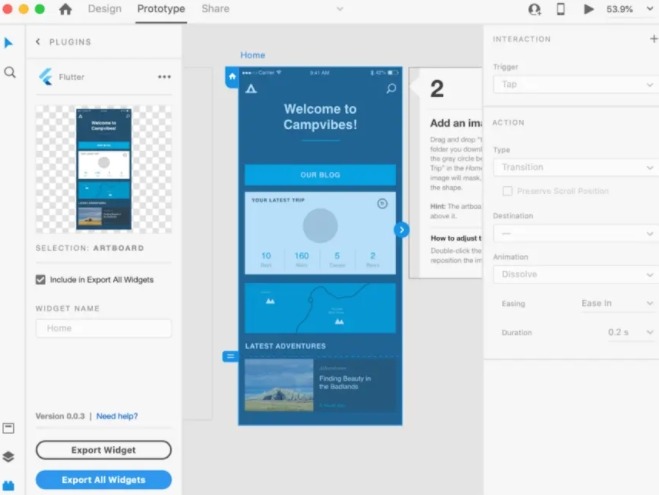Click the blue prototype connector arrow handle
This screenshot has width=659, height=495.
[402, 230]
